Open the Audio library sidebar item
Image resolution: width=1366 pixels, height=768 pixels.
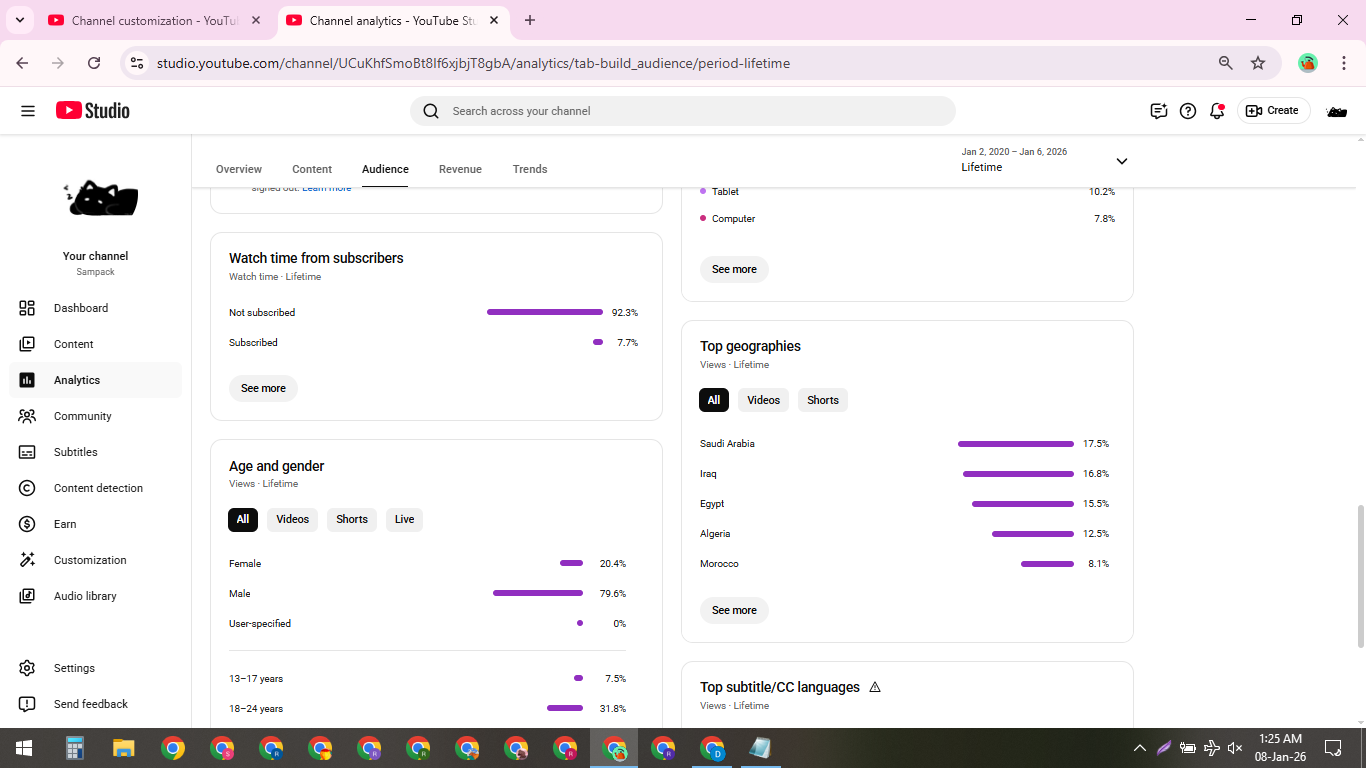click(x=85, y=596)
